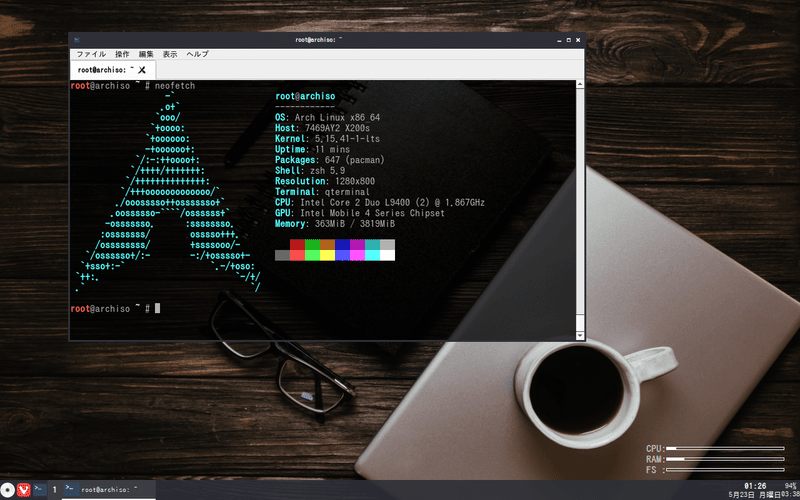Screen dimensions: 800x500
Task: Click the 94% battery indicator
Action: [790, 486]
